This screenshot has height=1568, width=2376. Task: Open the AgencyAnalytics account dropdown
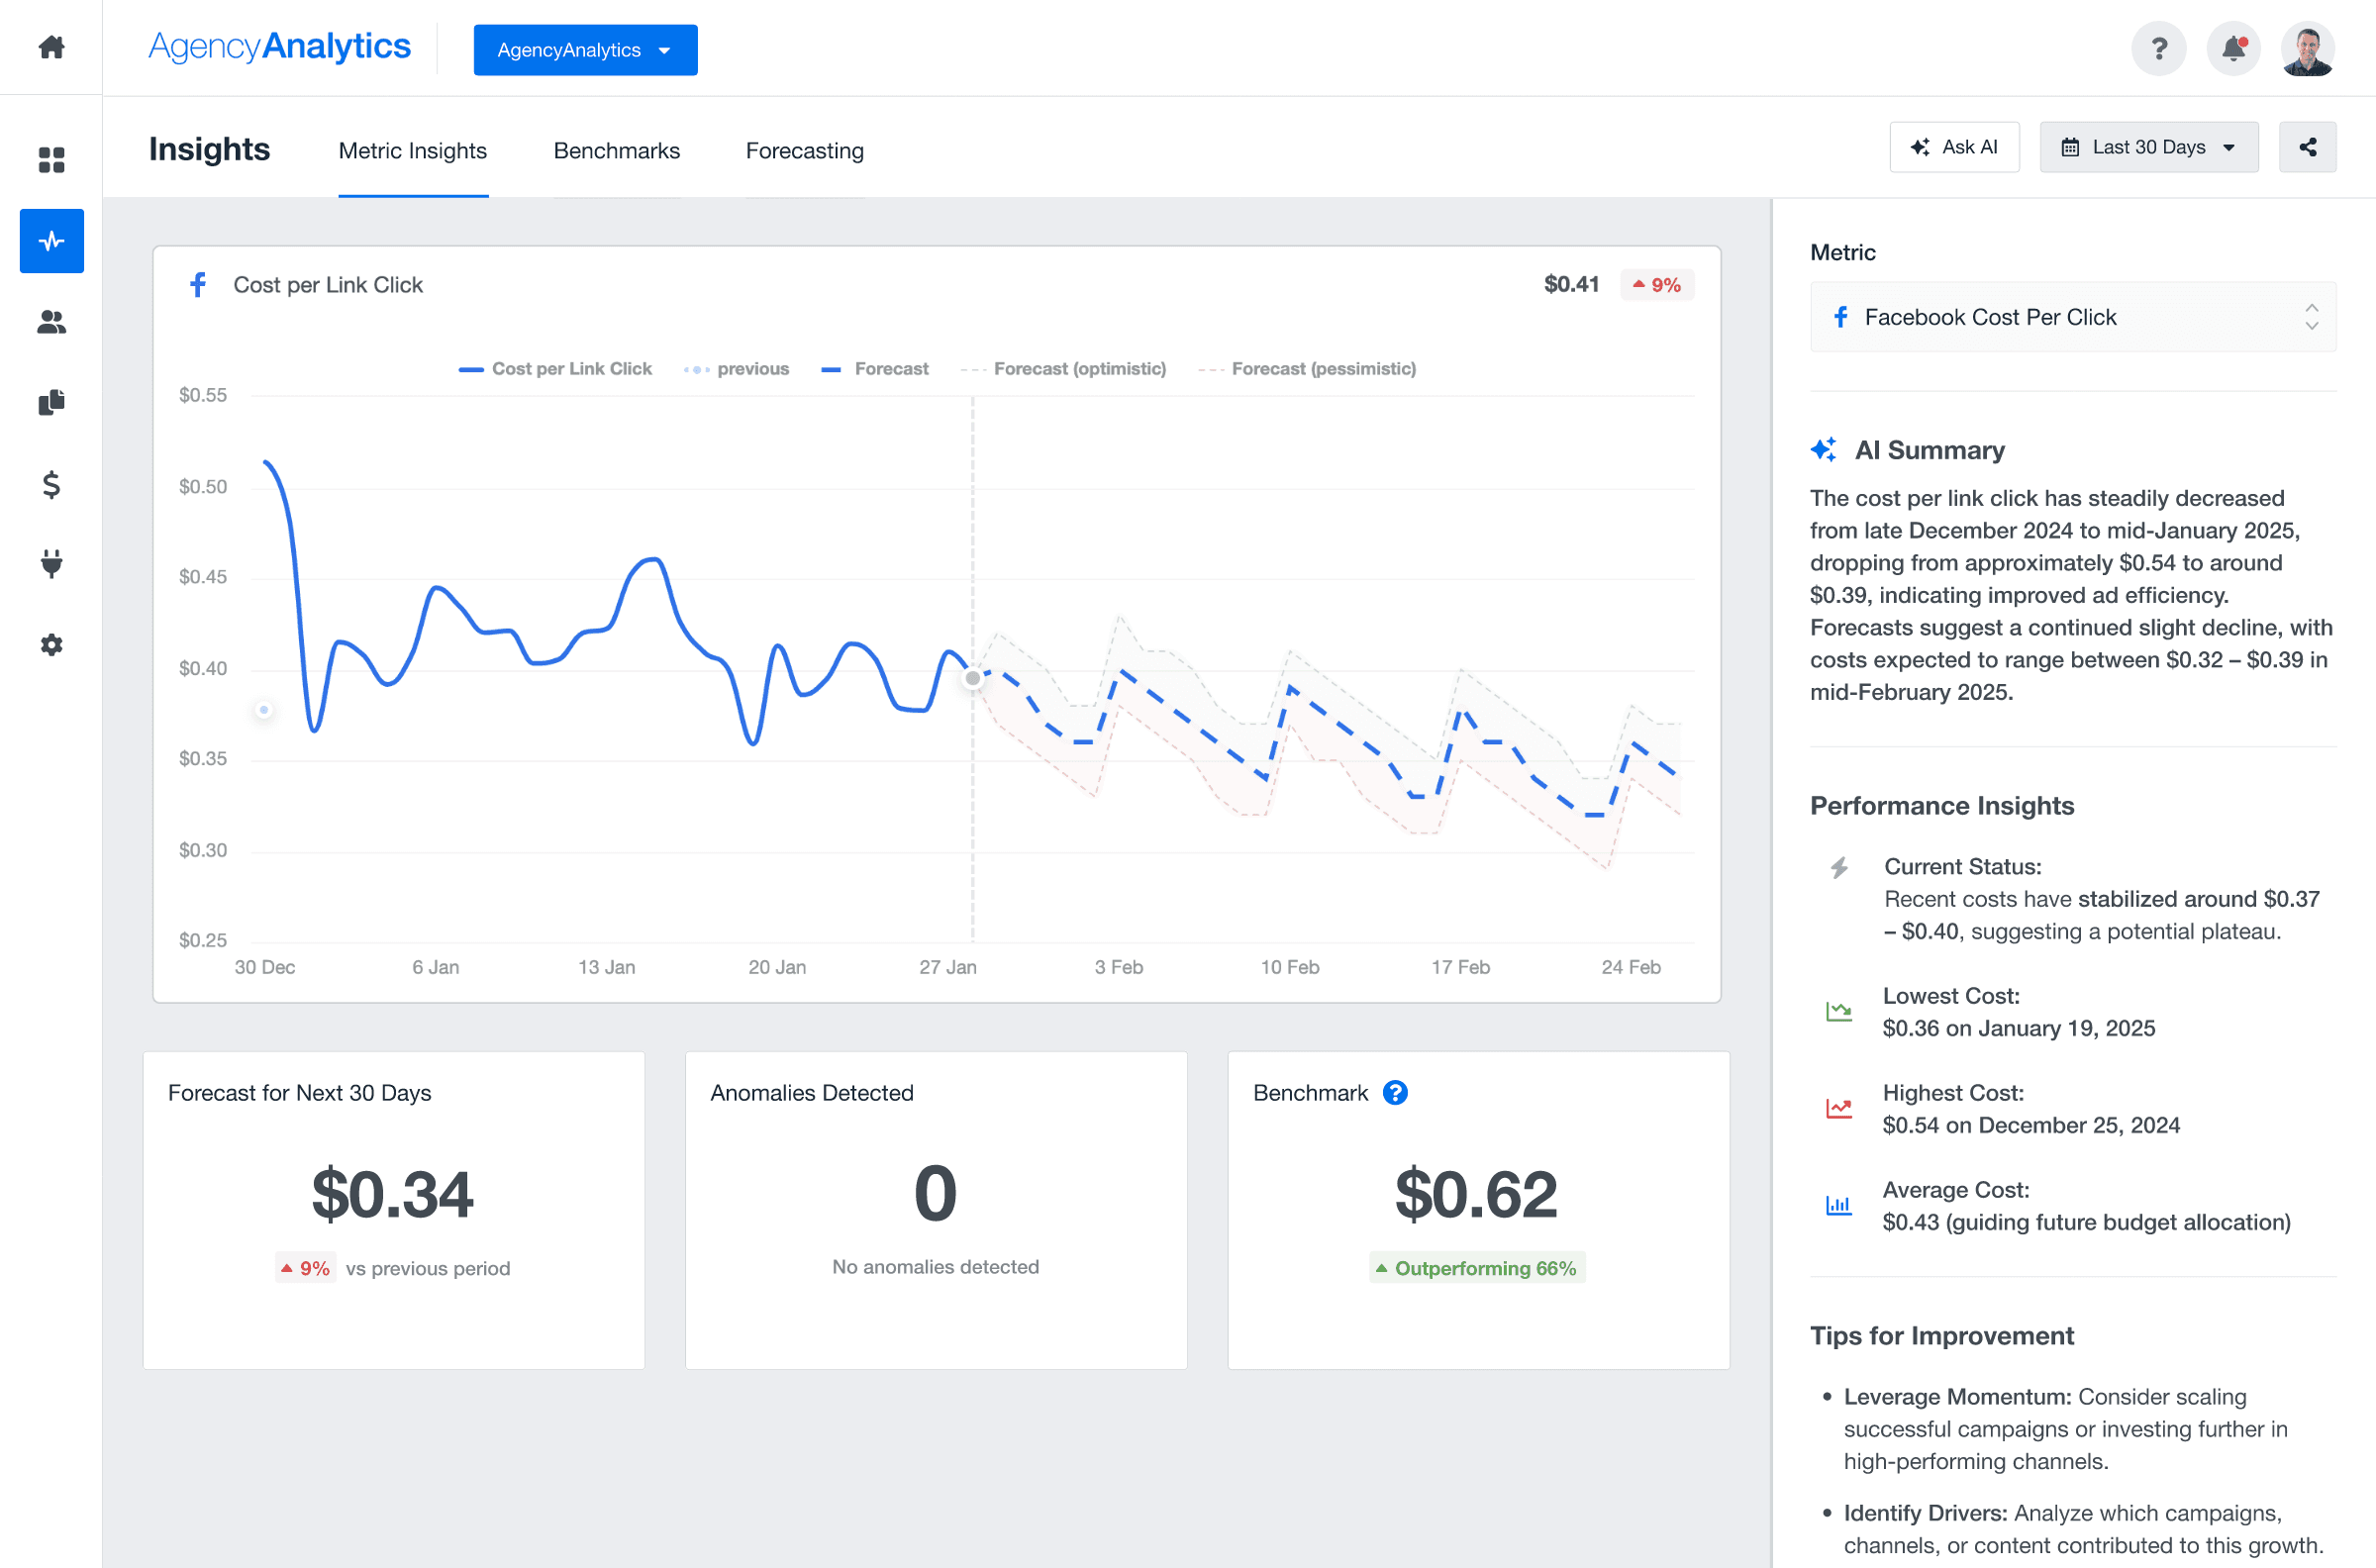pos(585,50)
